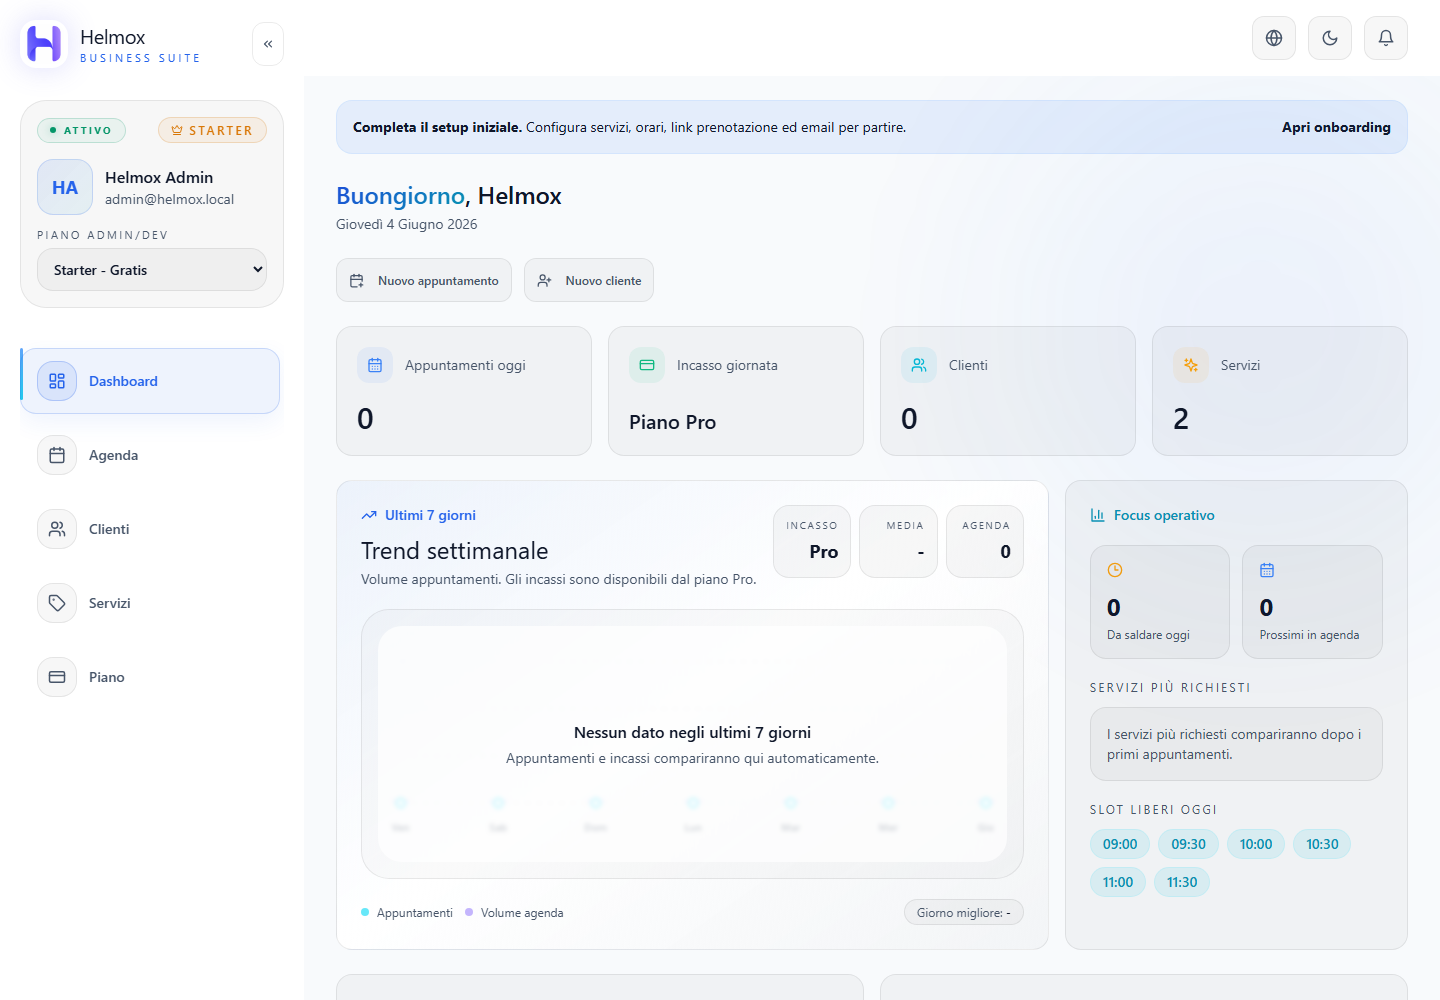Open the Appuntamenti oggi card
This screenshot has width=1440, height=1000.
click(x=464, y=391)
